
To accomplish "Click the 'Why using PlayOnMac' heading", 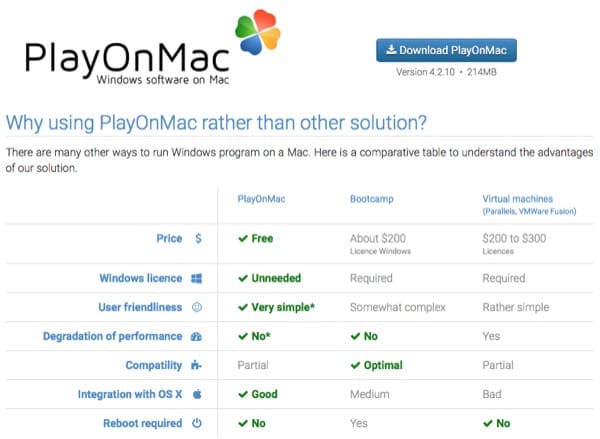I will pos(216,123).
